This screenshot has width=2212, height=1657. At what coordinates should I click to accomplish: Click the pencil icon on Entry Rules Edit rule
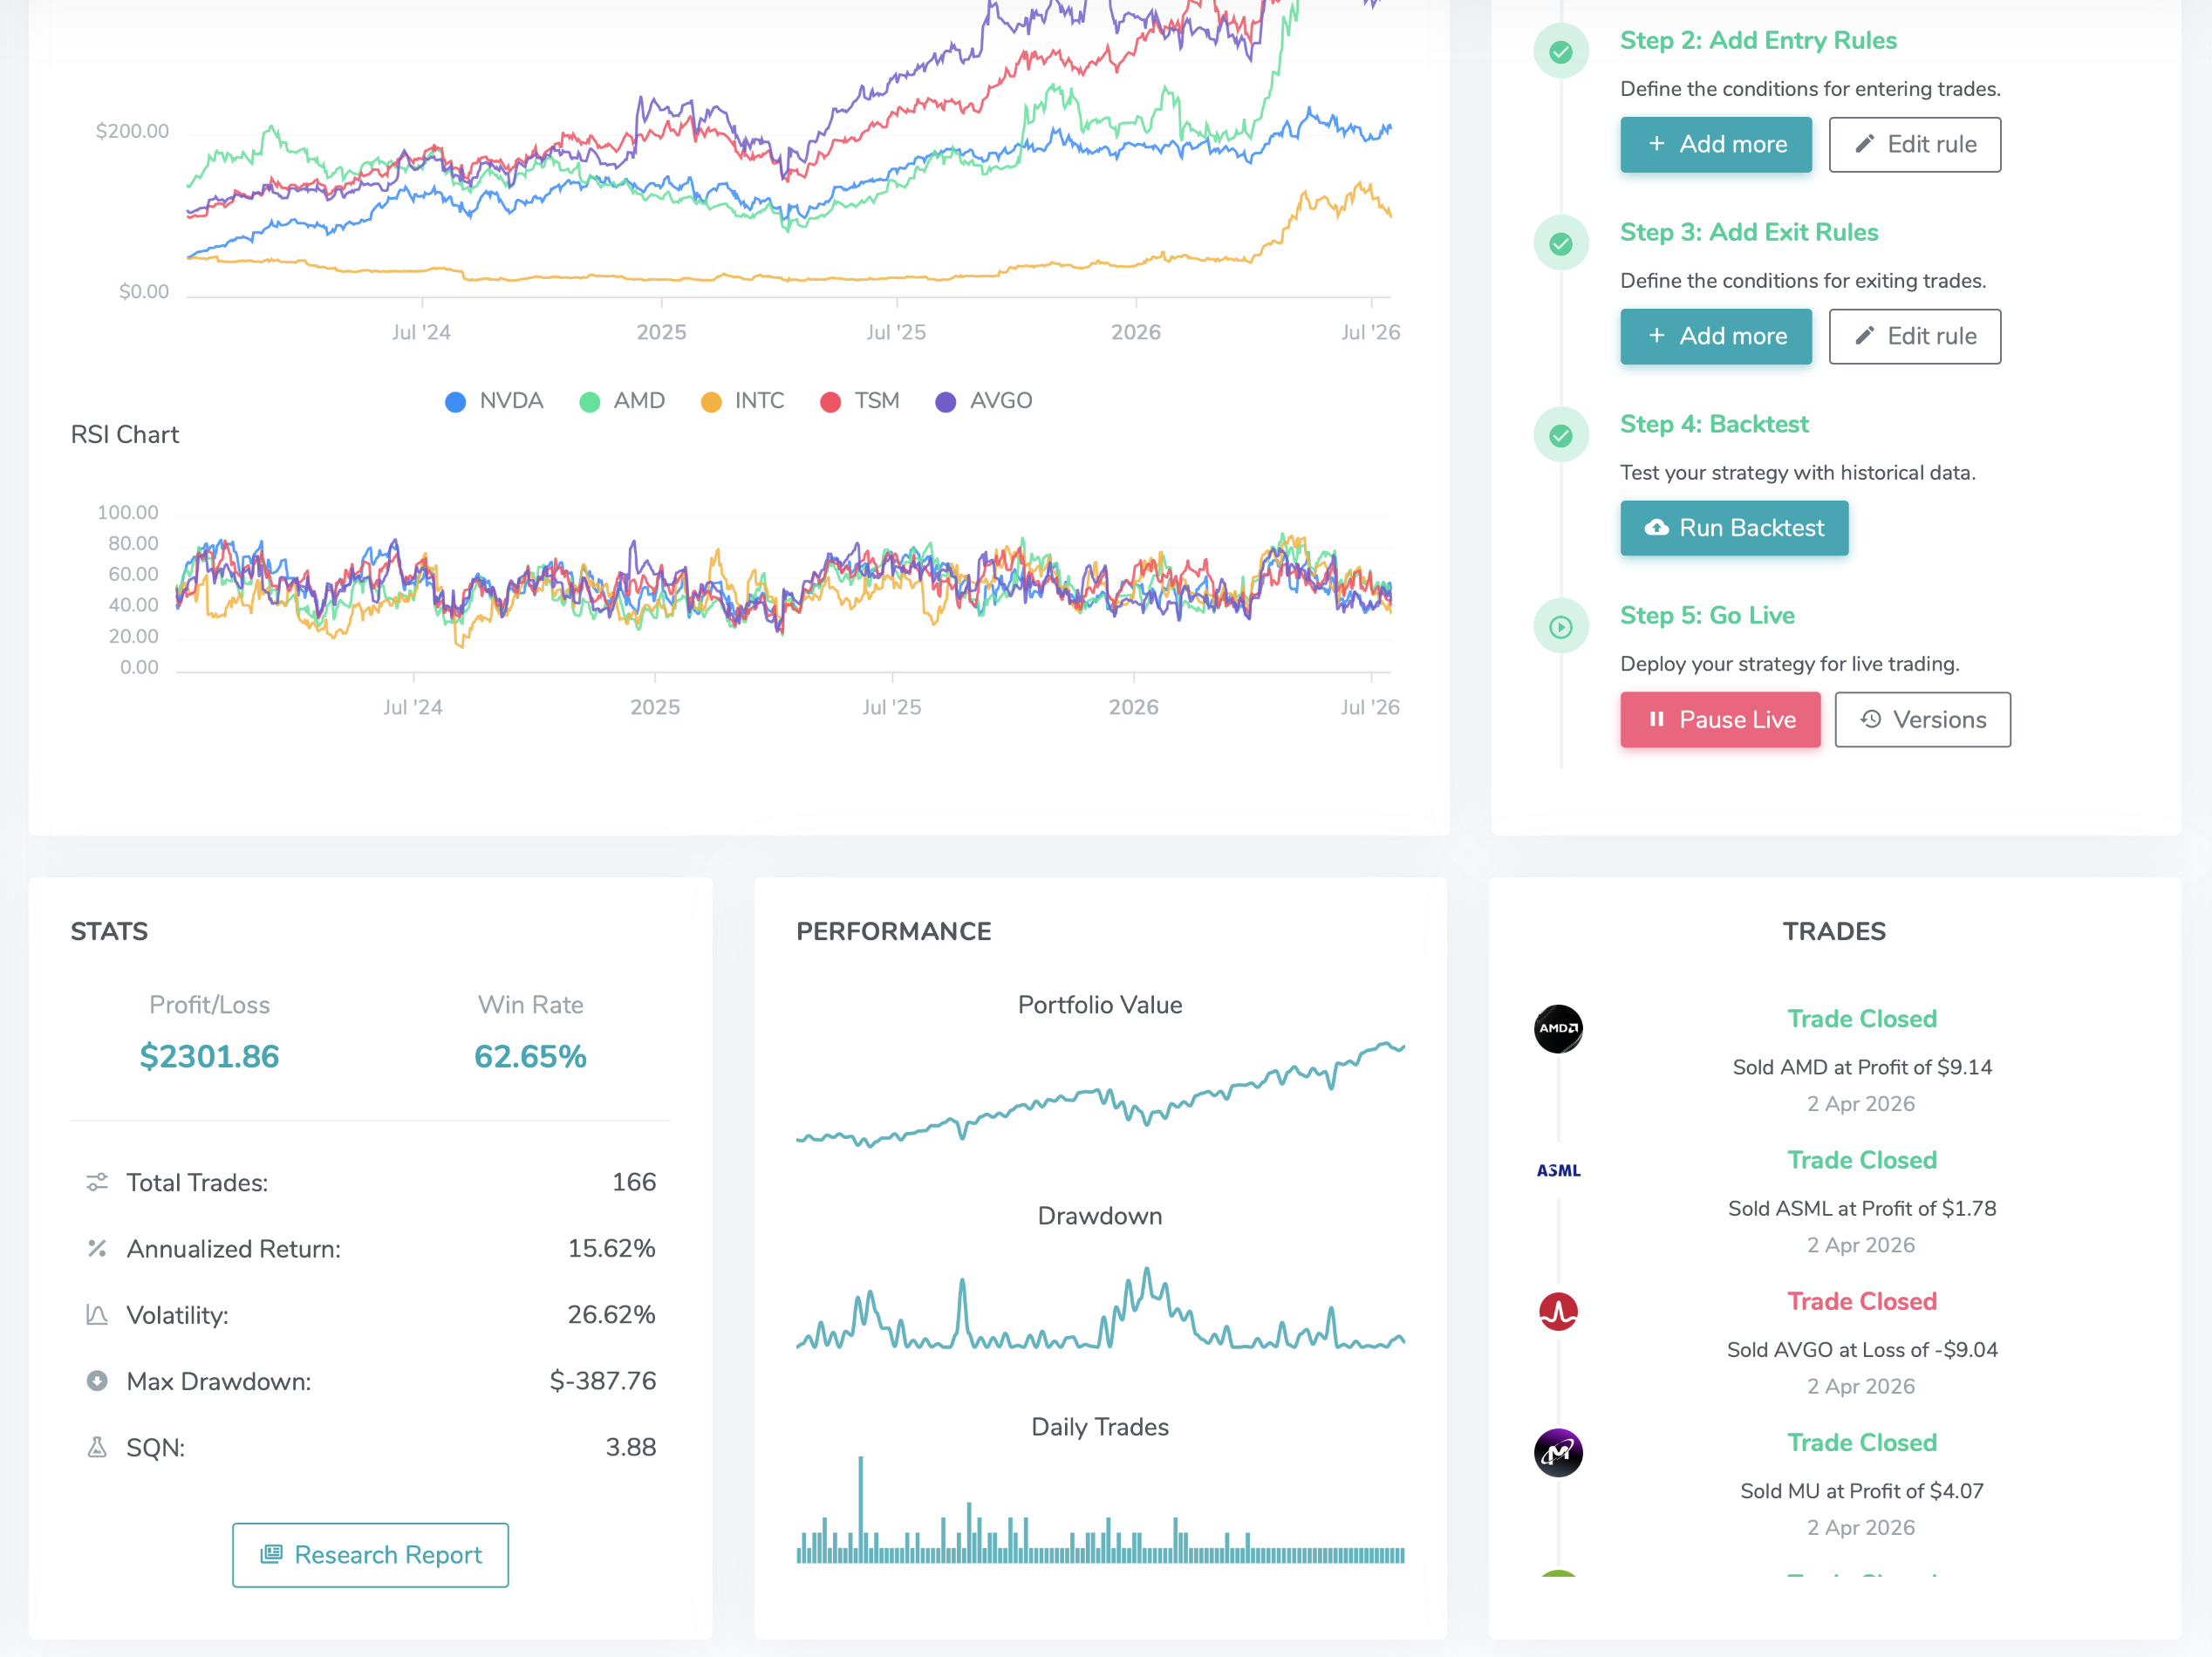pyautogui.click(x=1864, y=144)
